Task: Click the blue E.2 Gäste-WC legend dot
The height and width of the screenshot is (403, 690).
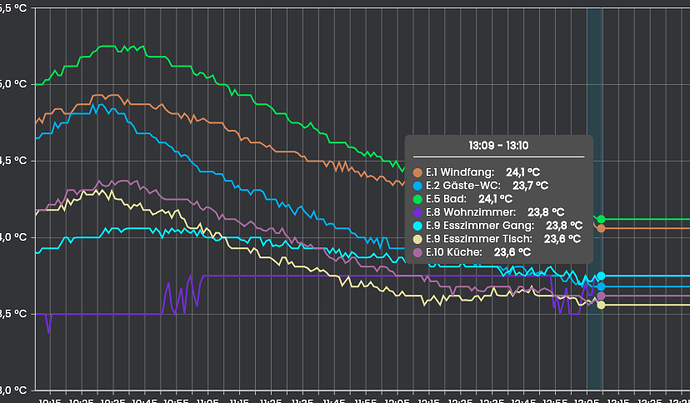Action: click(418, 185)
